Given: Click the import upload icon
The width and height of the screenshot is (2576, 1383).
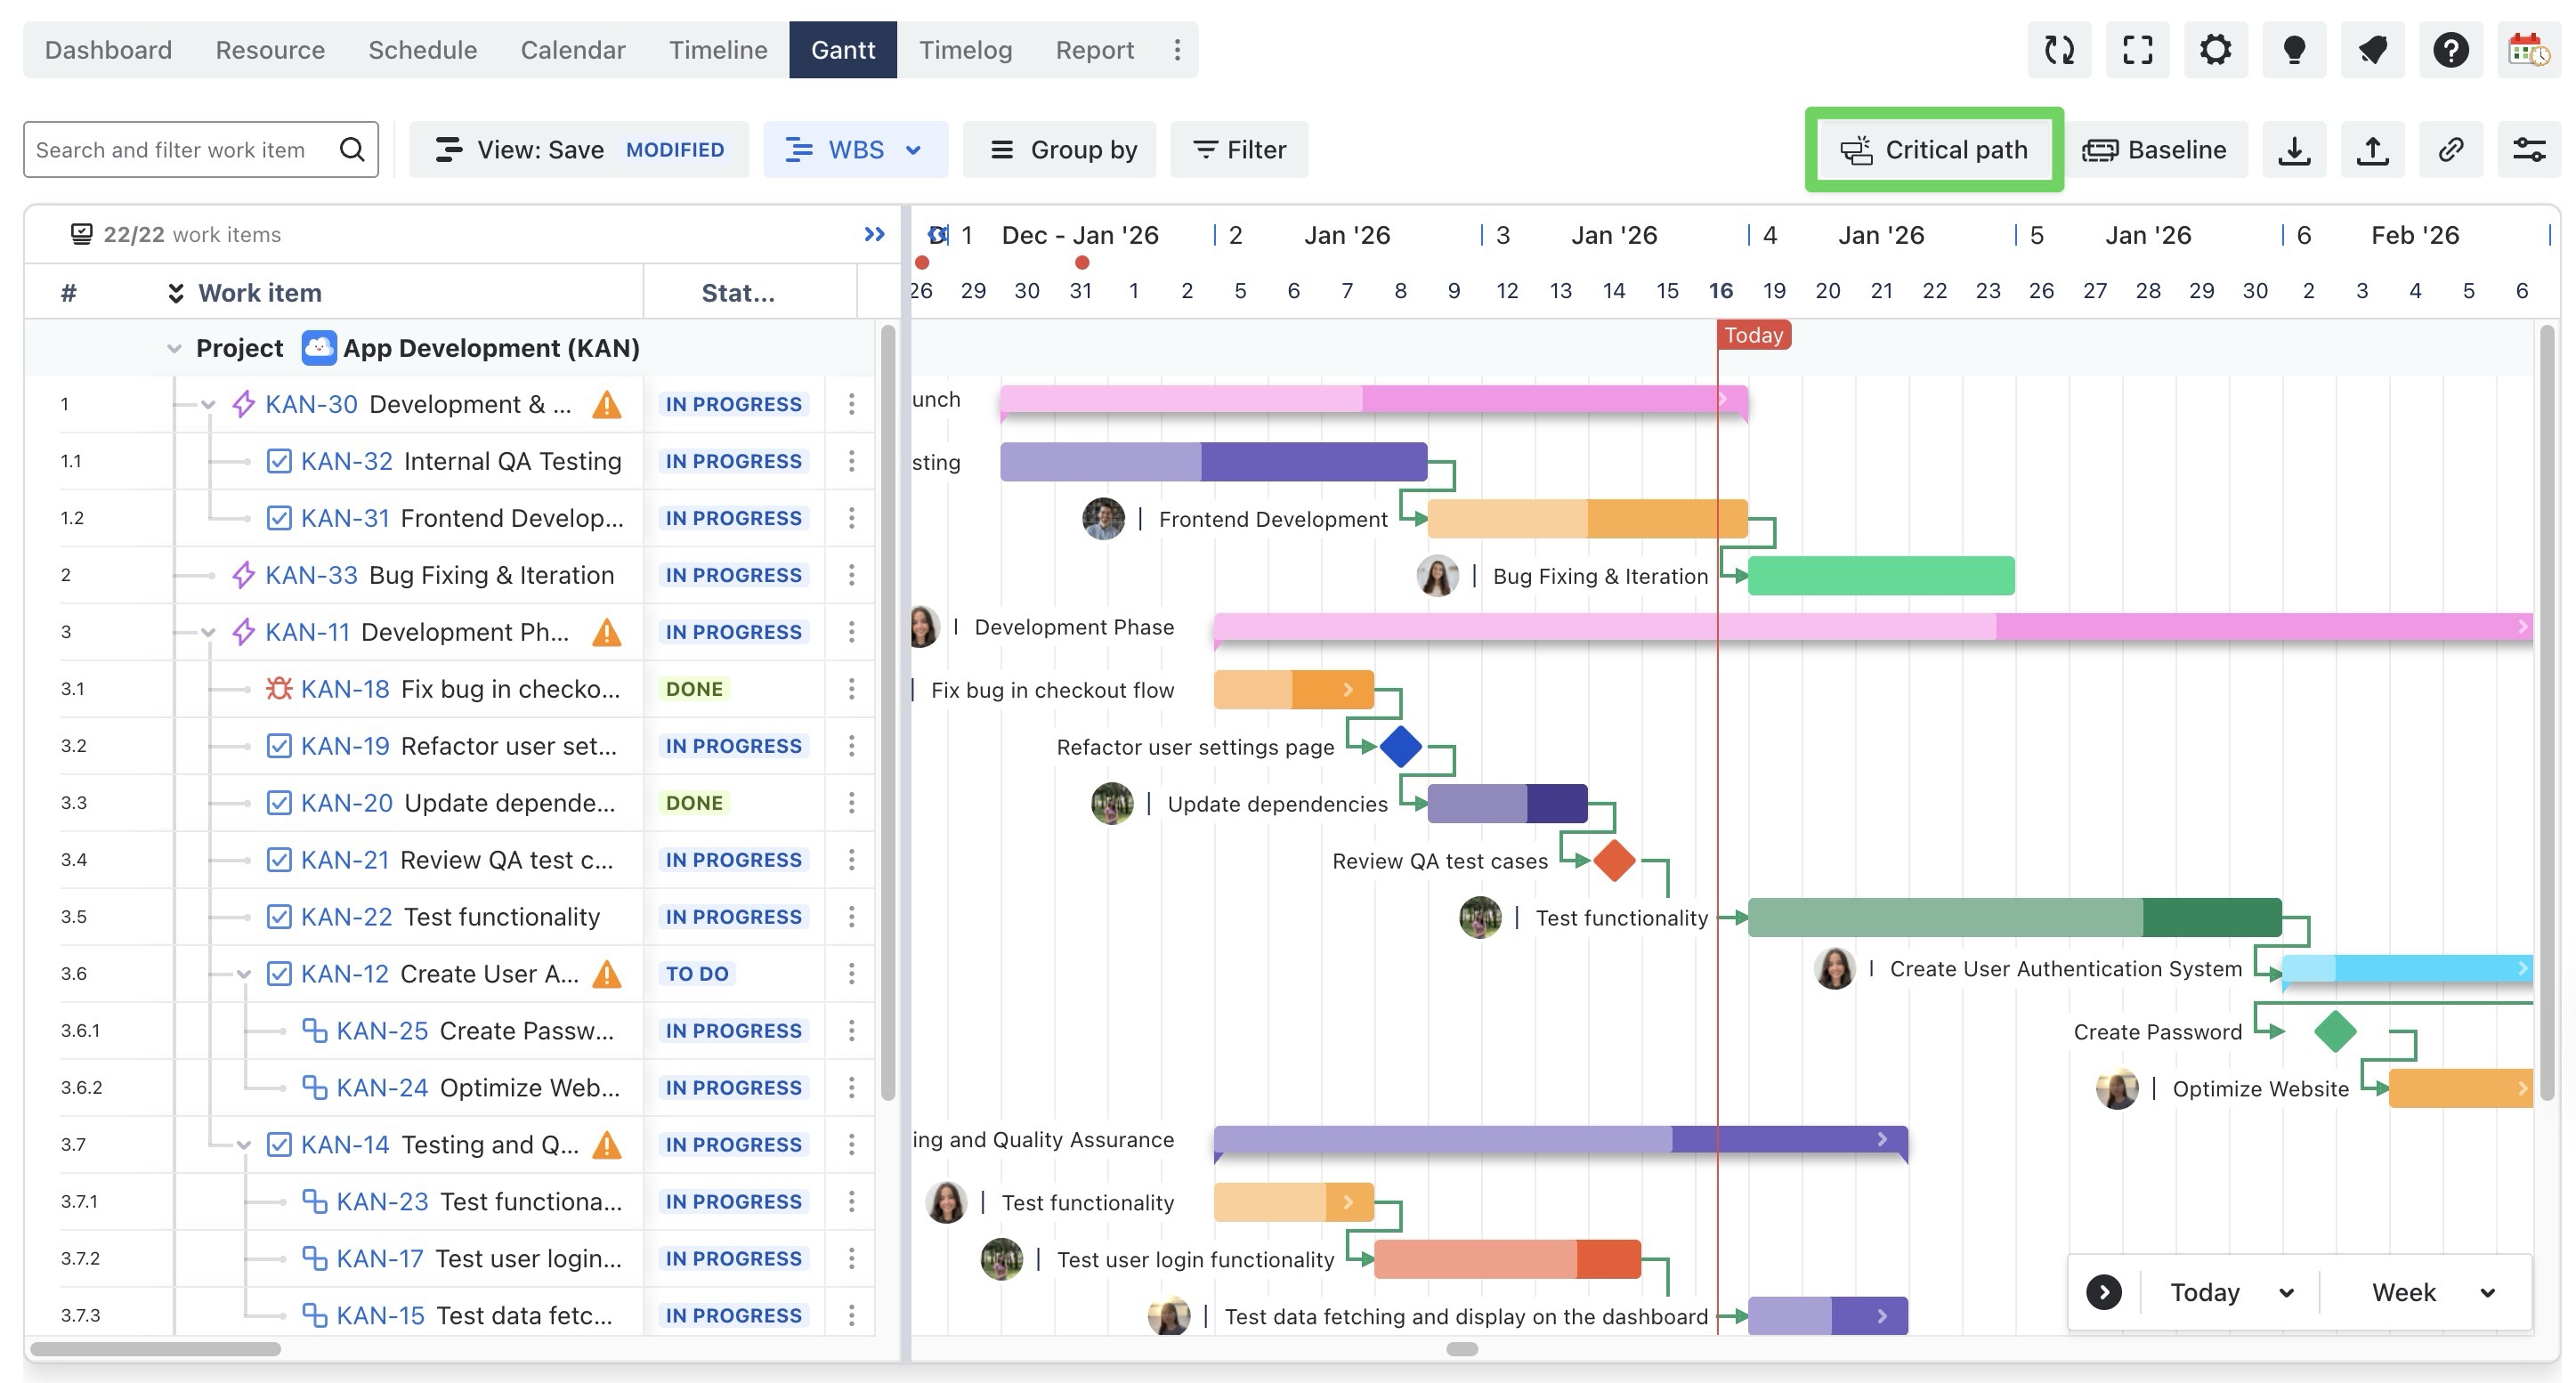Looking at the screenshot, I should [x=2372, y=150].
